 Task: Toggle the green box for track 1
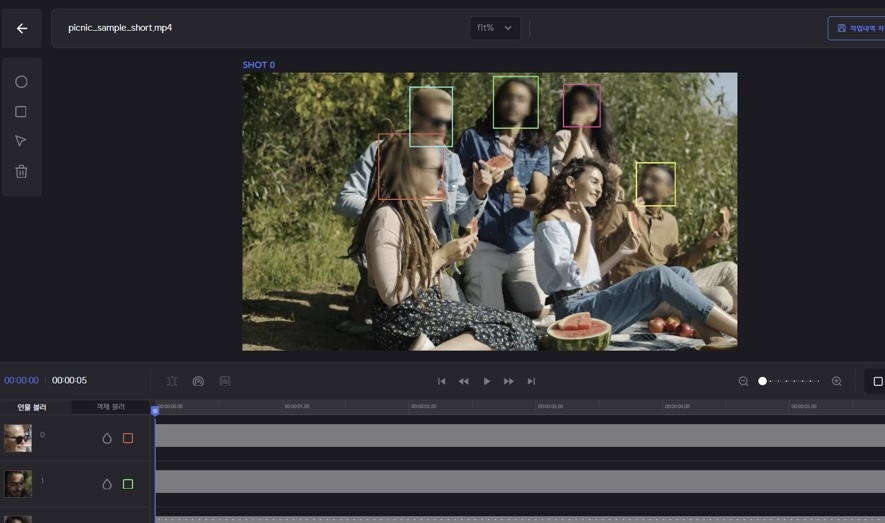pyautogui.click(x=128, y=484)
